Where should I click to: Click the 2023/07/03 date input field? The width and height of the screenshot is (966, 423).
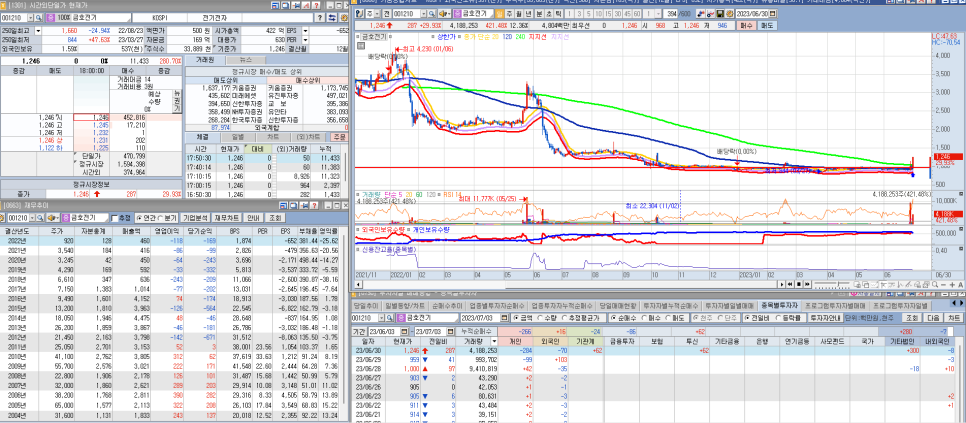[x=482, y=318]
